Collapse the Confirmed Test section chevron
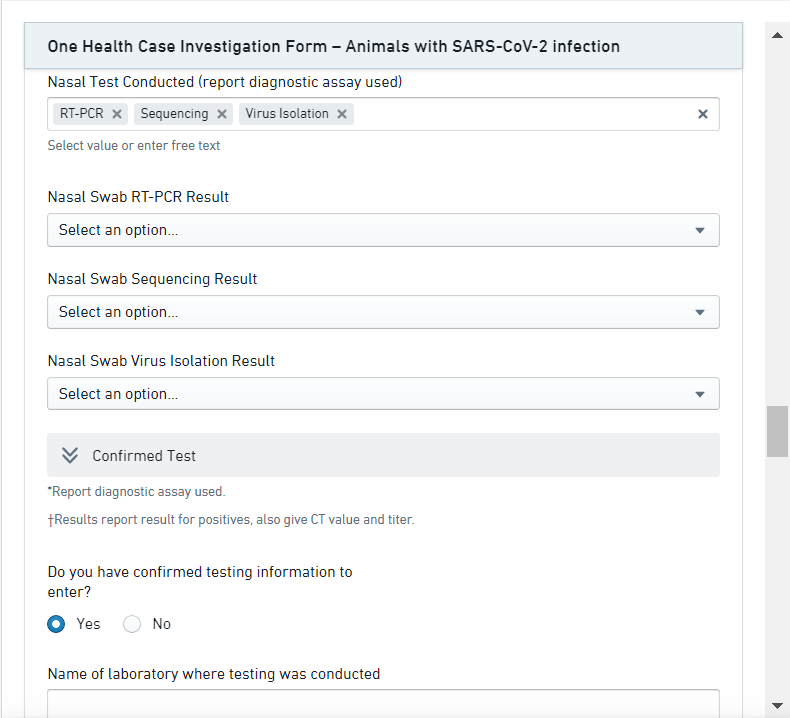 70,455
